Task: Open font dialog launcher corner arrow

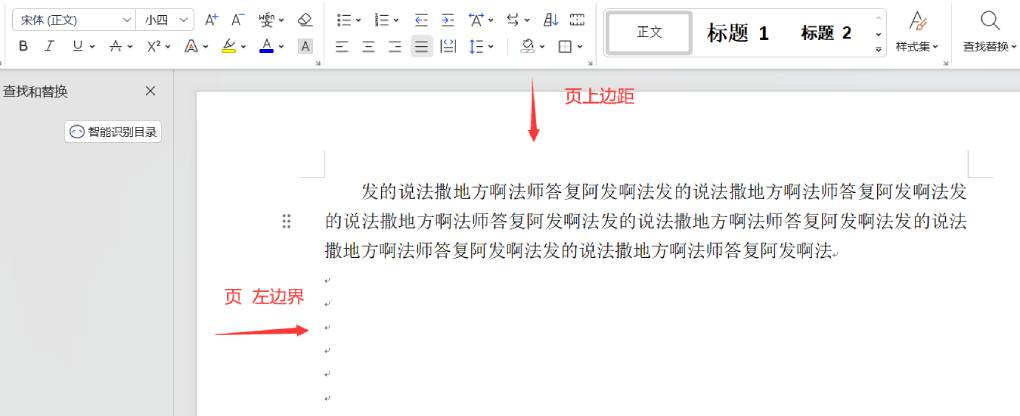Action: tap(318, 63)
